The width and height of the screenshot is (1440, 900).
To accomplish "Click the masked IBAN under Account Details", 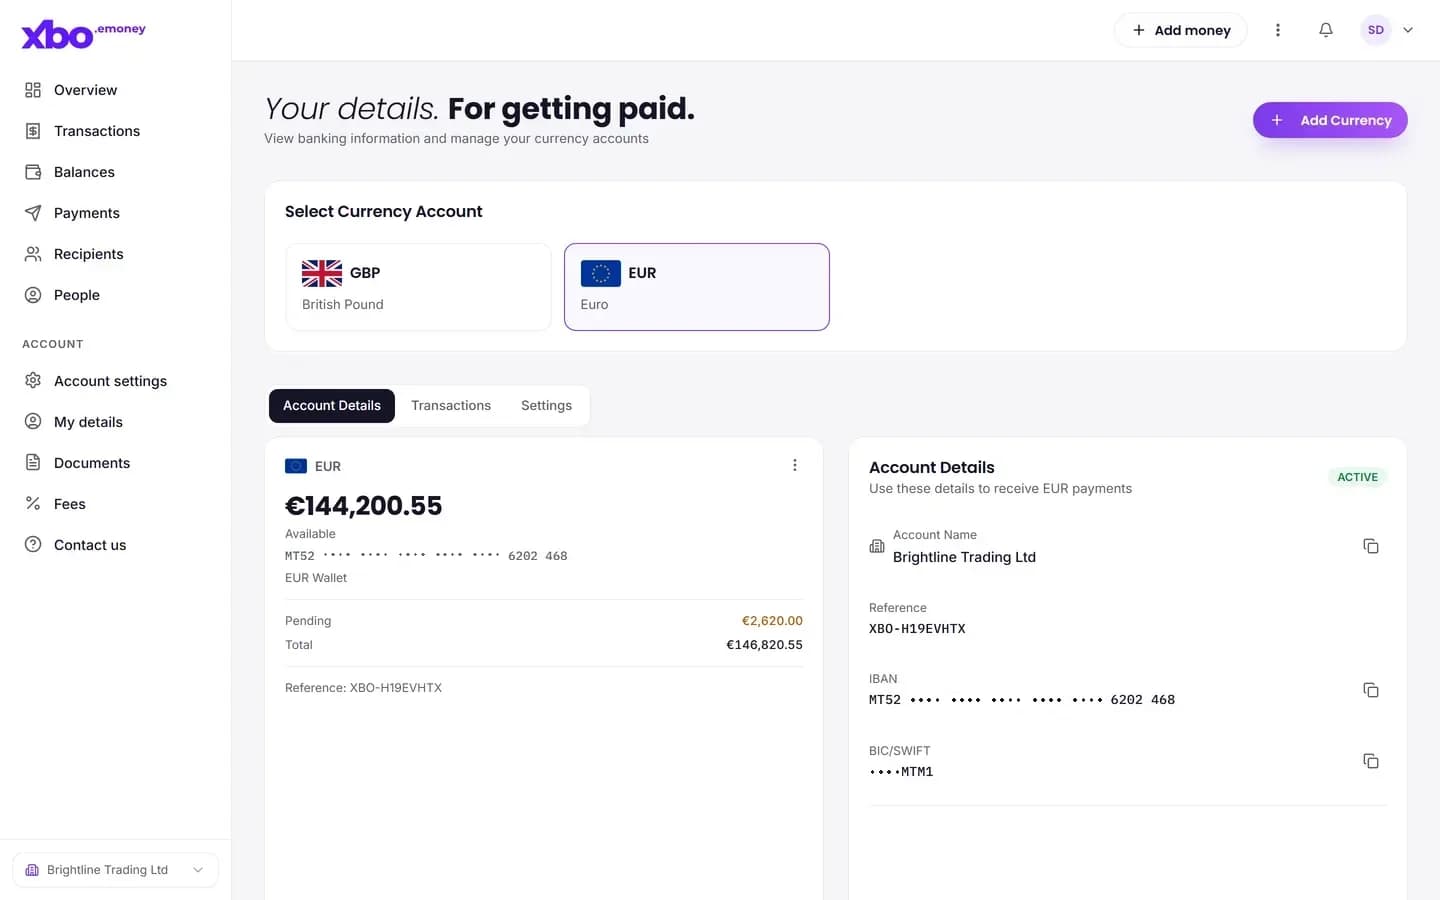I will click(x=1022, y=700).
